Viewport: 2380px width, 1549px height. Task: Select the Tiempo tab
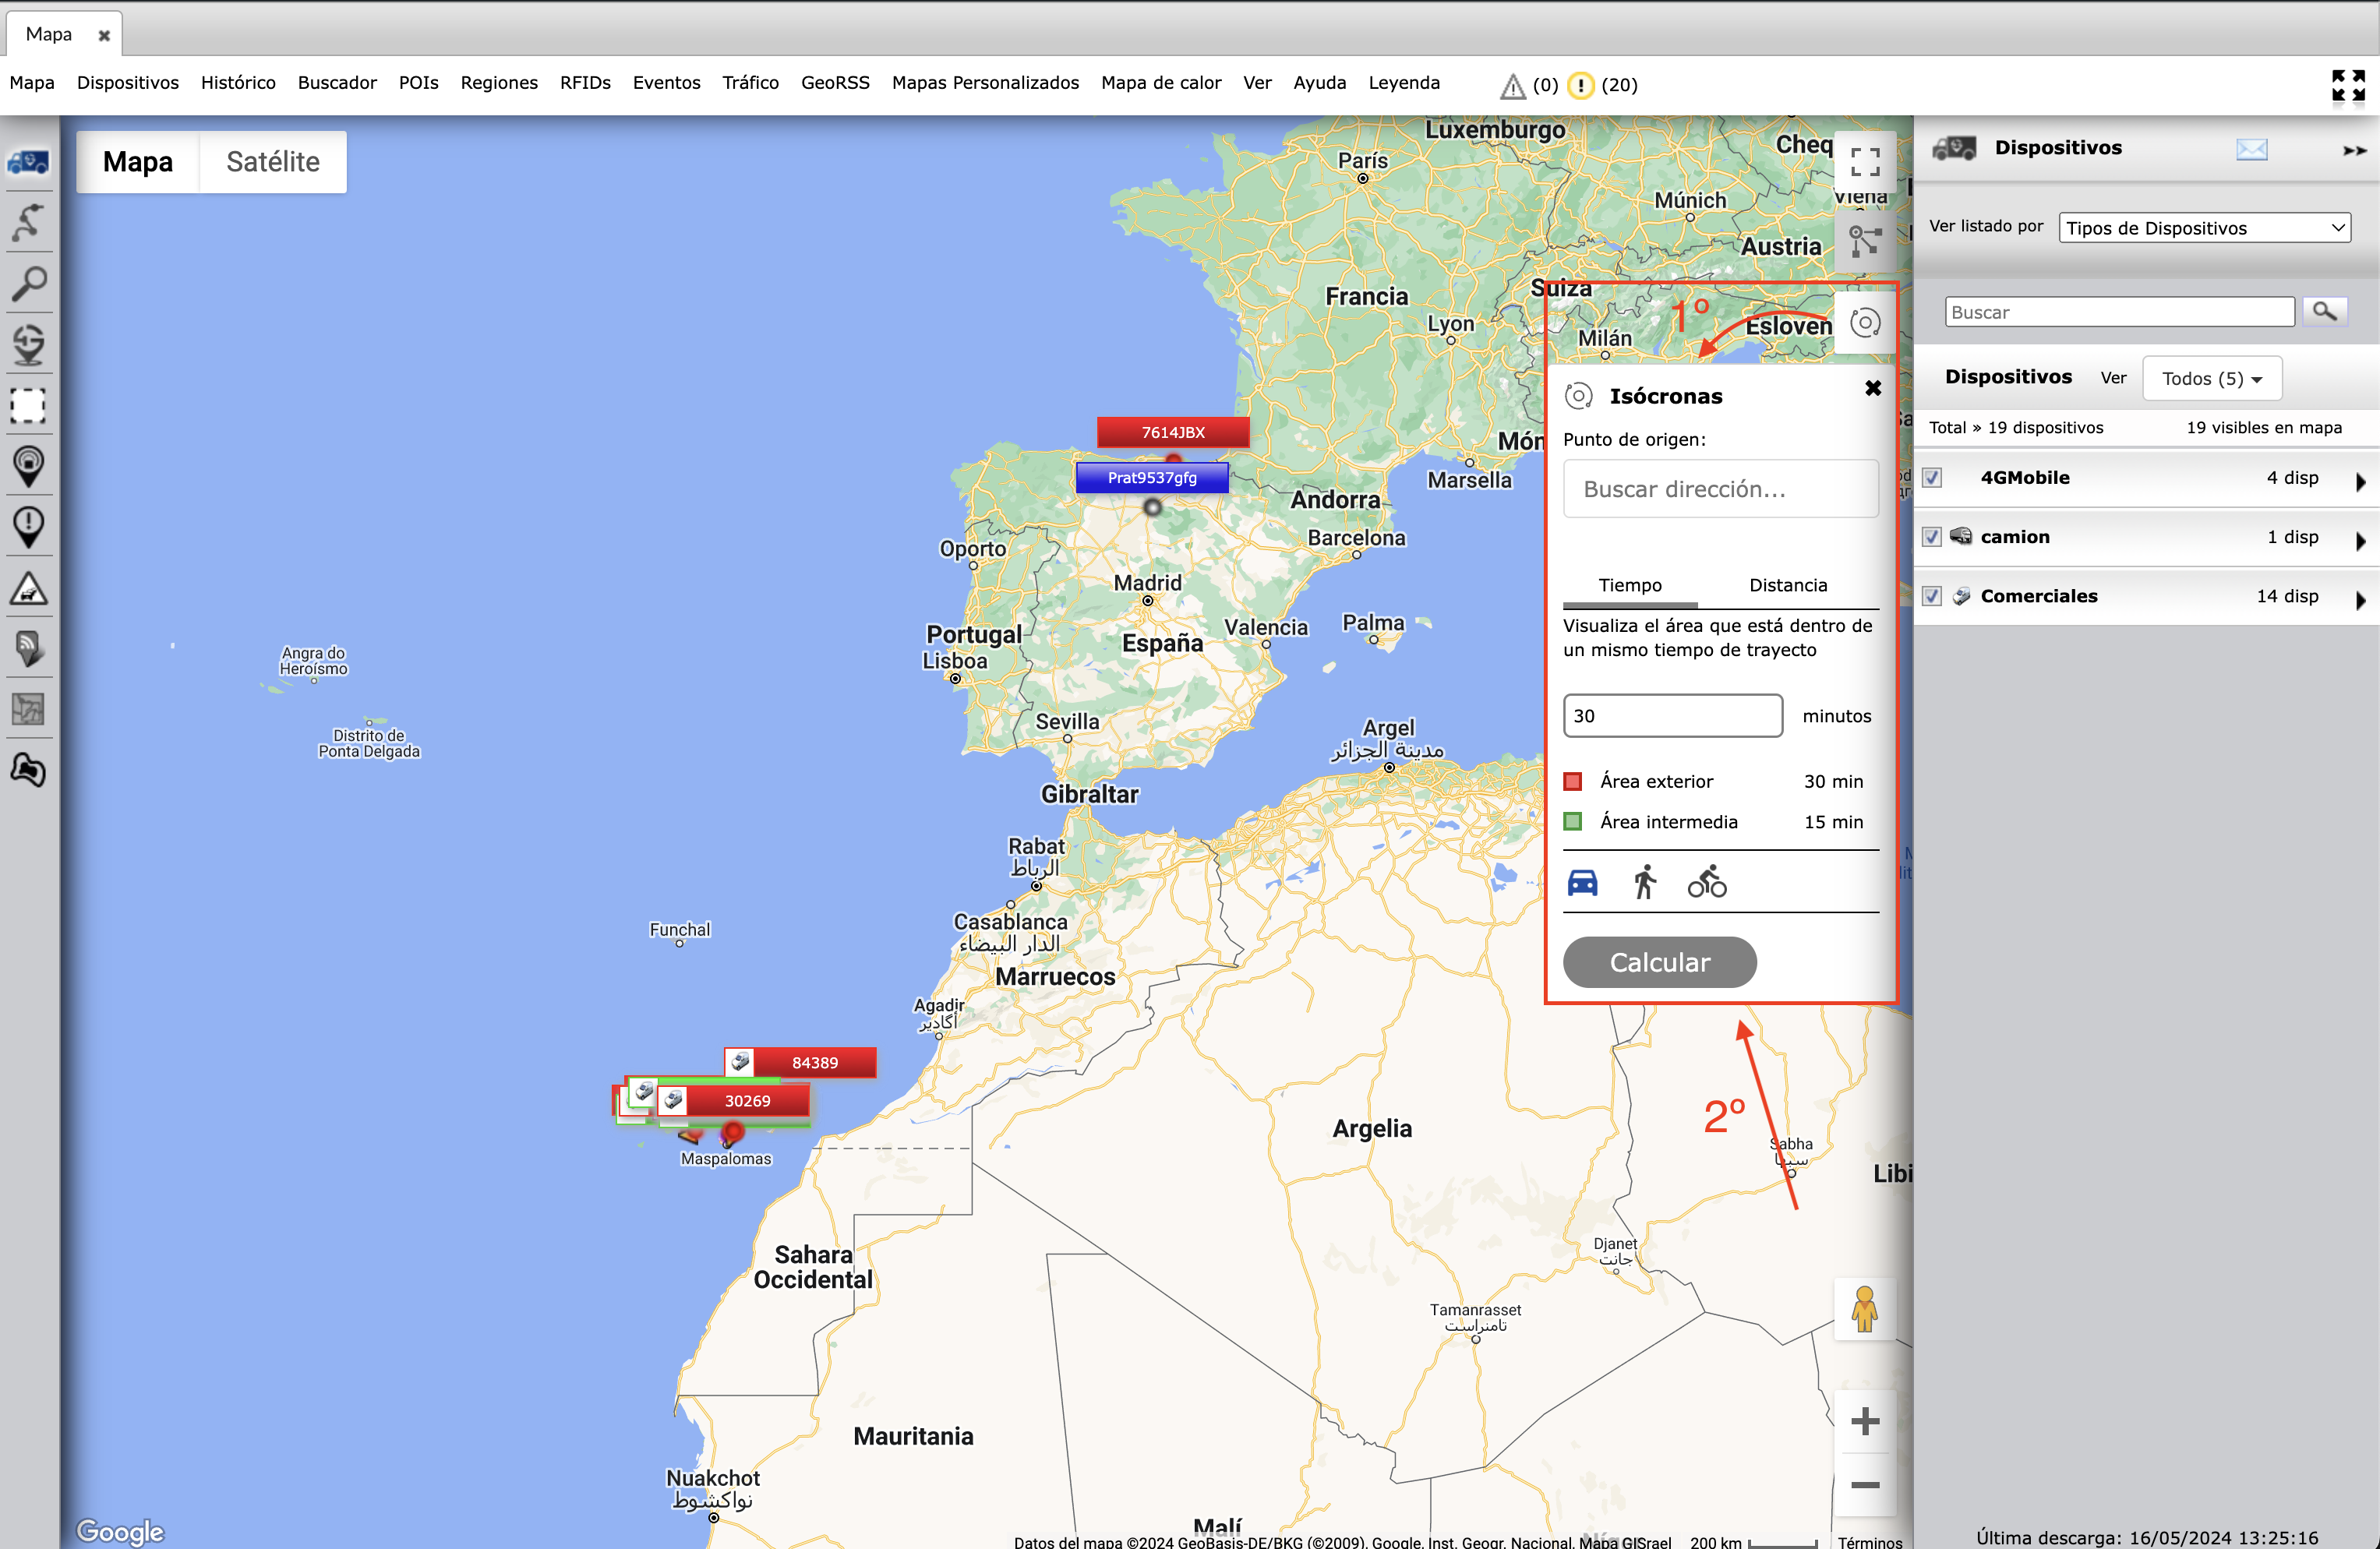(x=1630, y=586)
